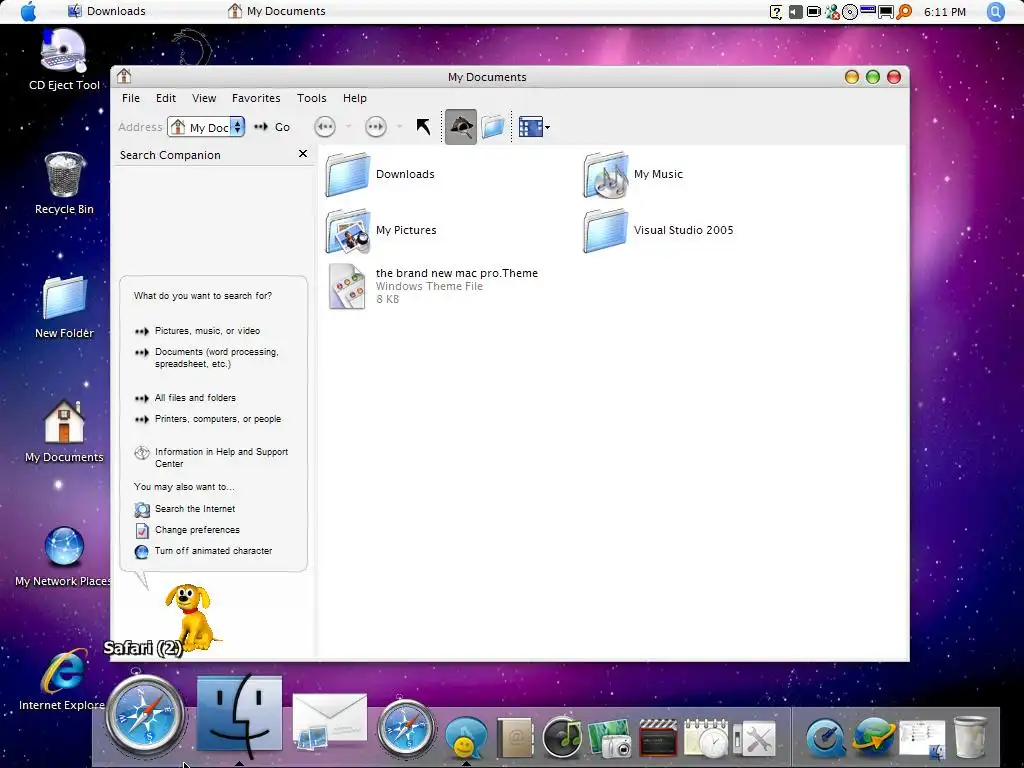This screenshot has height=768, width=1024.
Task: Click the 6:11 PM clock
Action: pyautogui.click(x=945, y=12)
